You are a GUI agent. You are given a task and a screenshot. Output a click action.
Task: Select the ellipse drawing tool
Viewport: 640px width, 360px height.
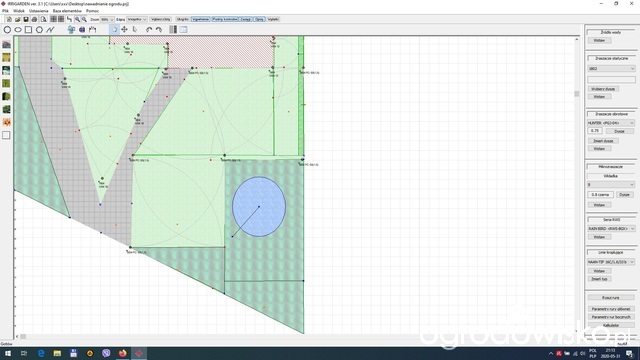point(18,30)
